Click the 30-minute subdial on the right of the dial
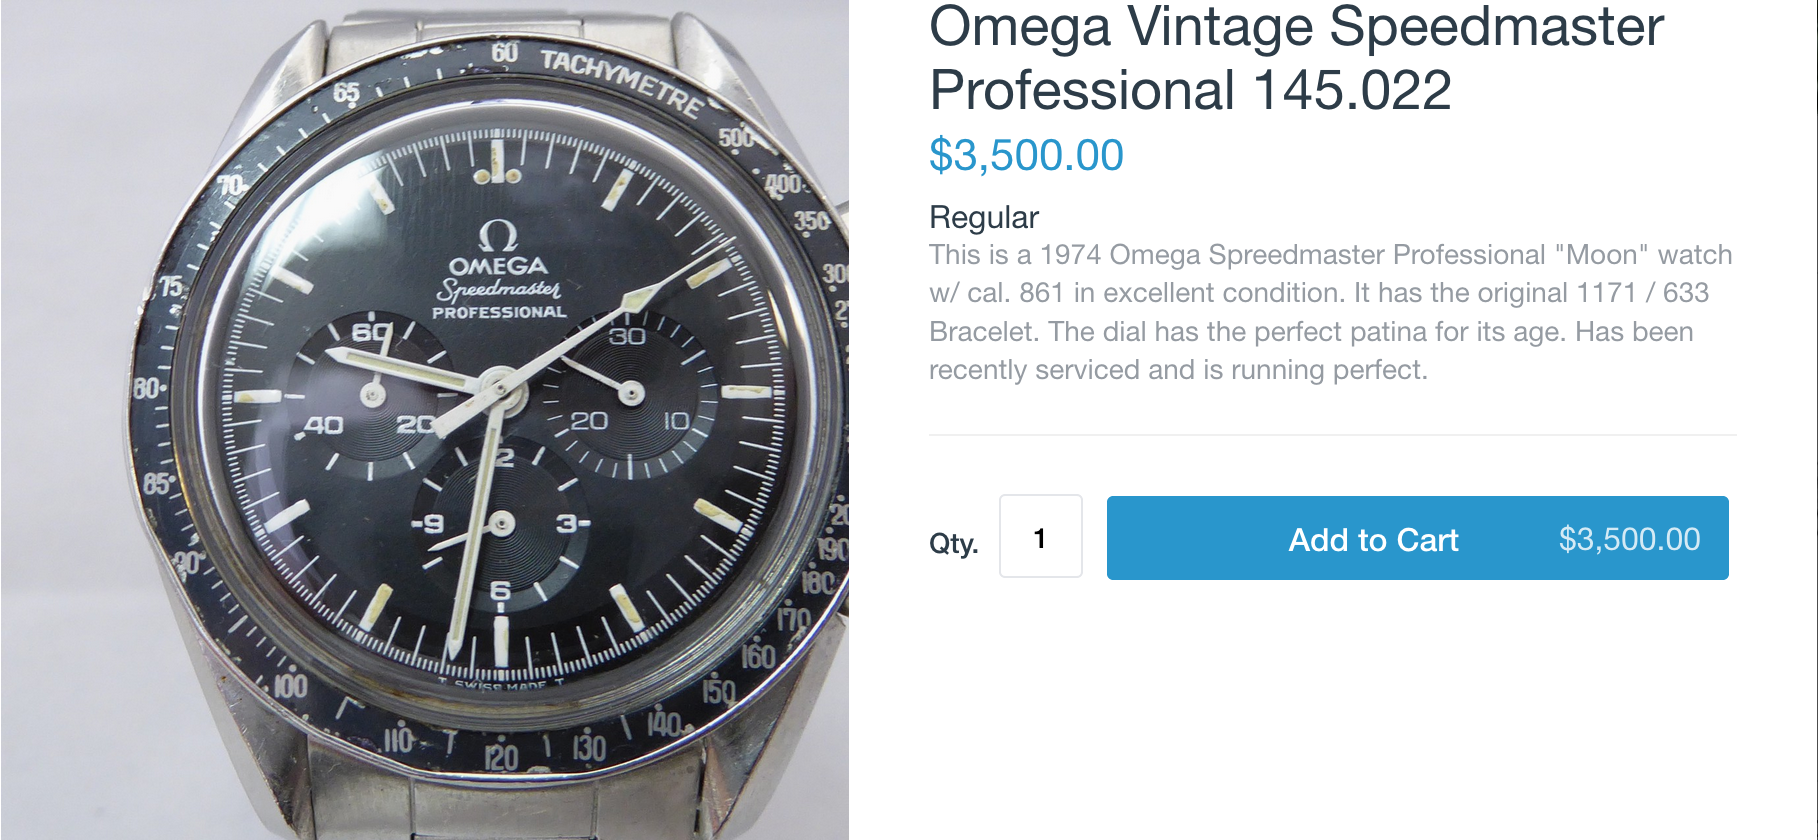 (630, 393)
